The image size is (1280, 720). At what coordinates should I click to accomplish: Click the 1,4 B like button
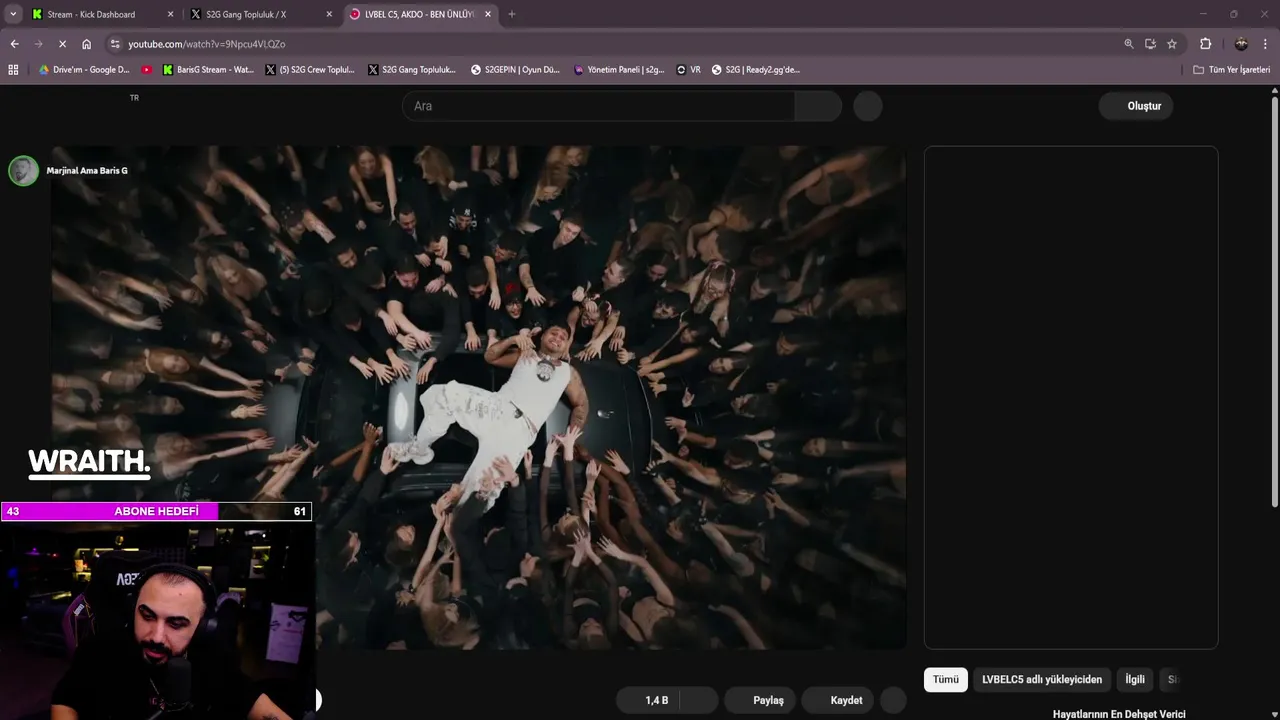click(650, 700)
